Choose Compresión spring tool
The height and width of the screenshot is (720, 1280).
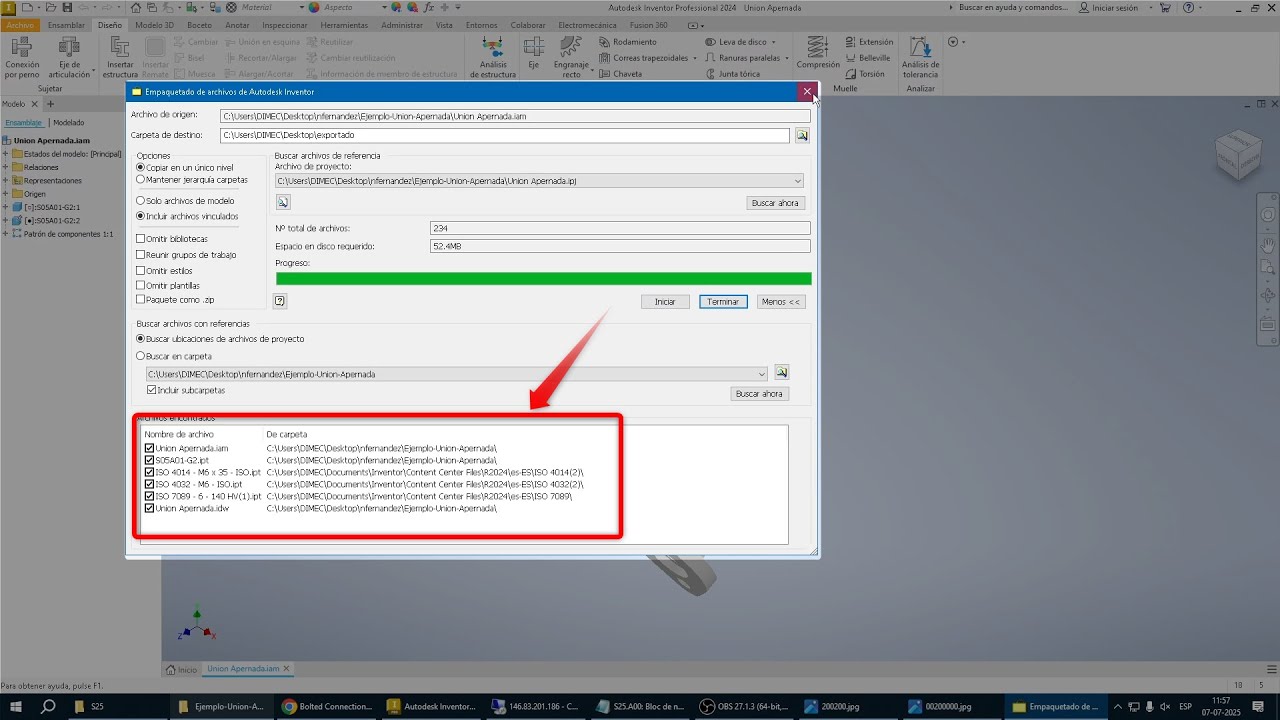[818, 52]
